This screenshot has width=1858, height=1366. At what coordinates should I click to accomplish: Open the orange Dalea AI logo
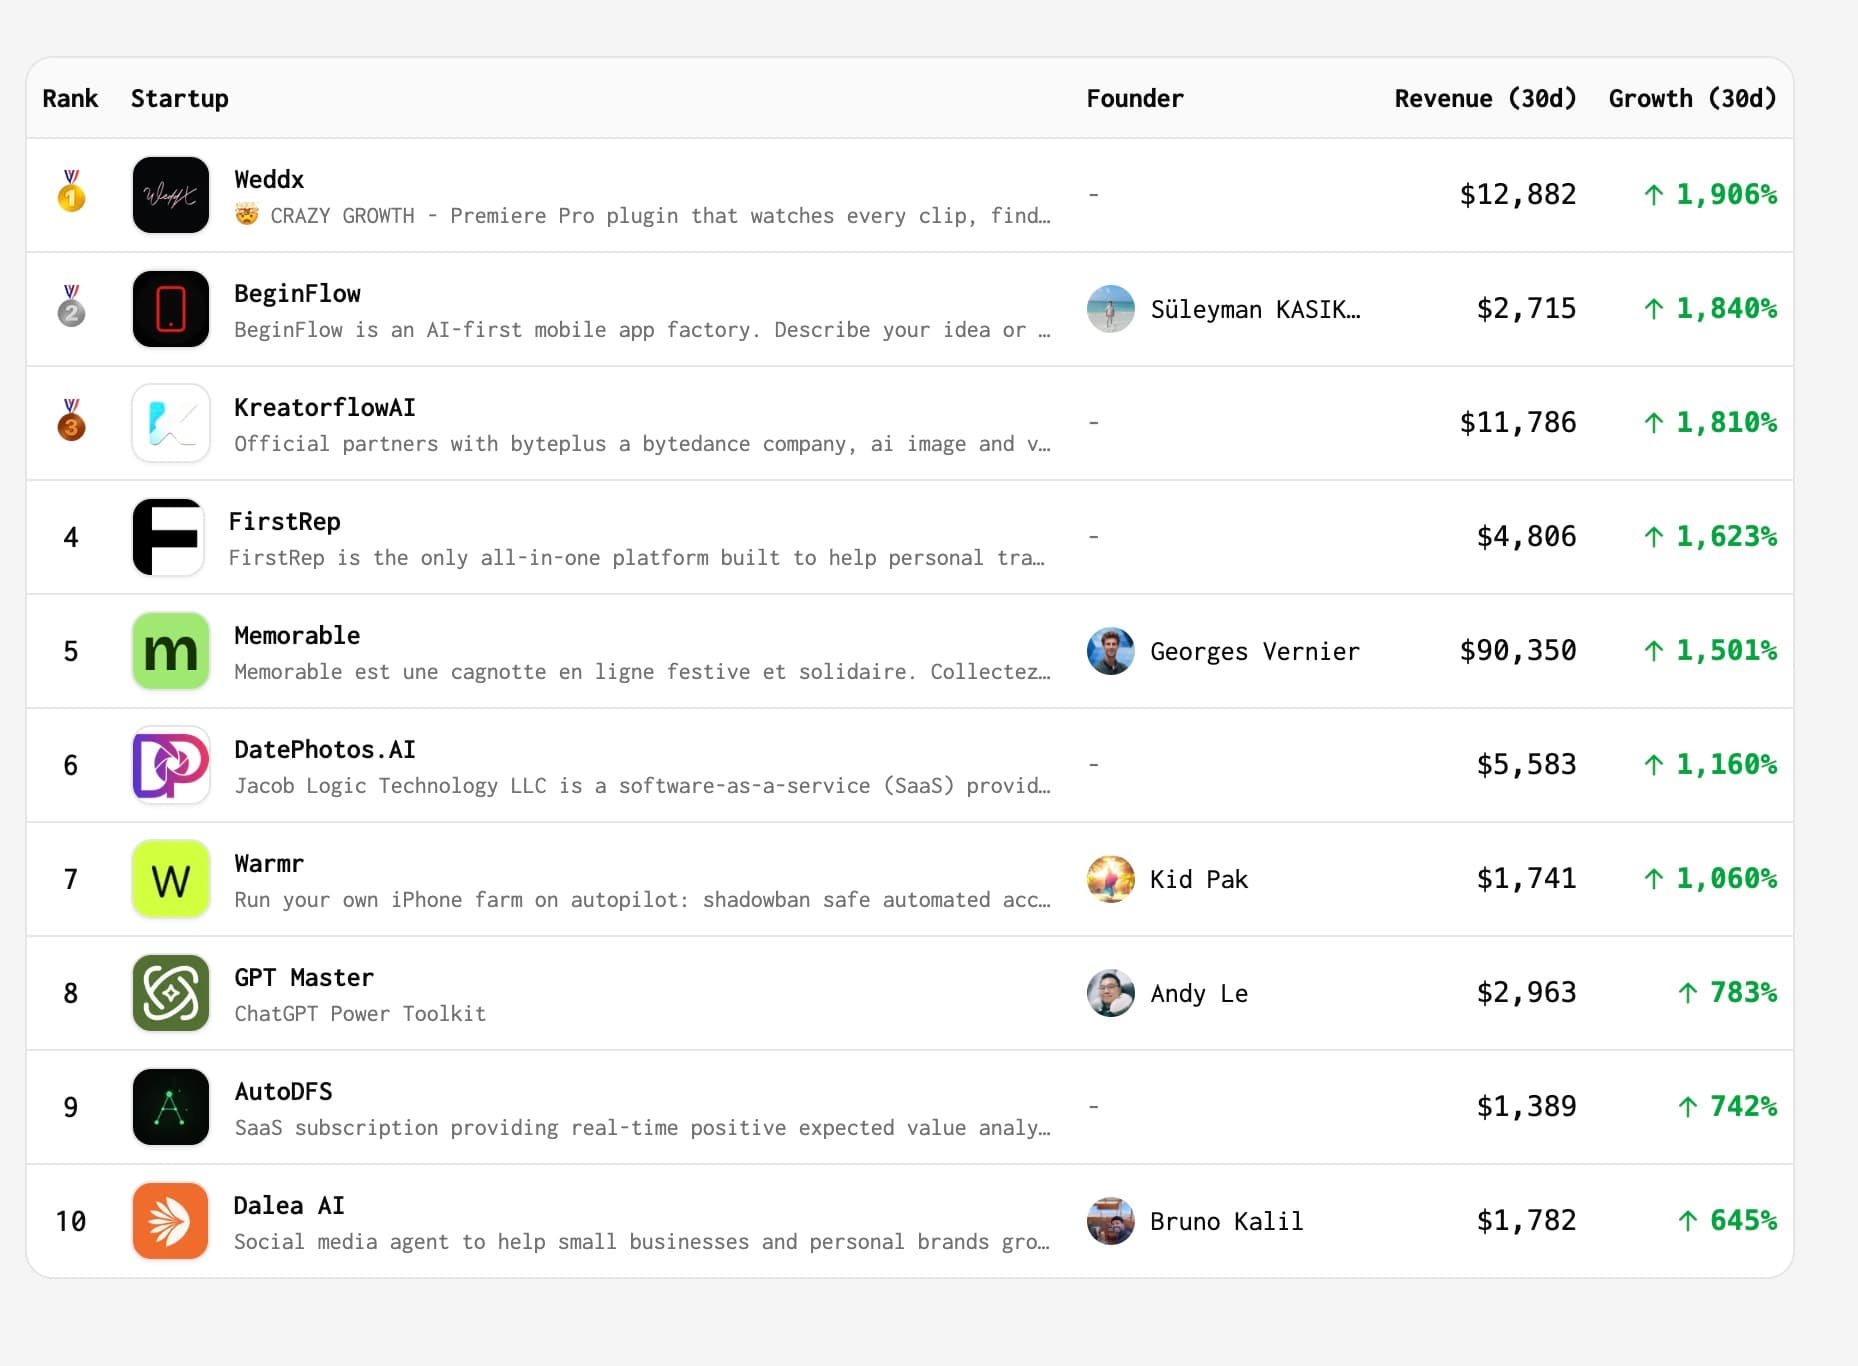tap(171, 1221)
